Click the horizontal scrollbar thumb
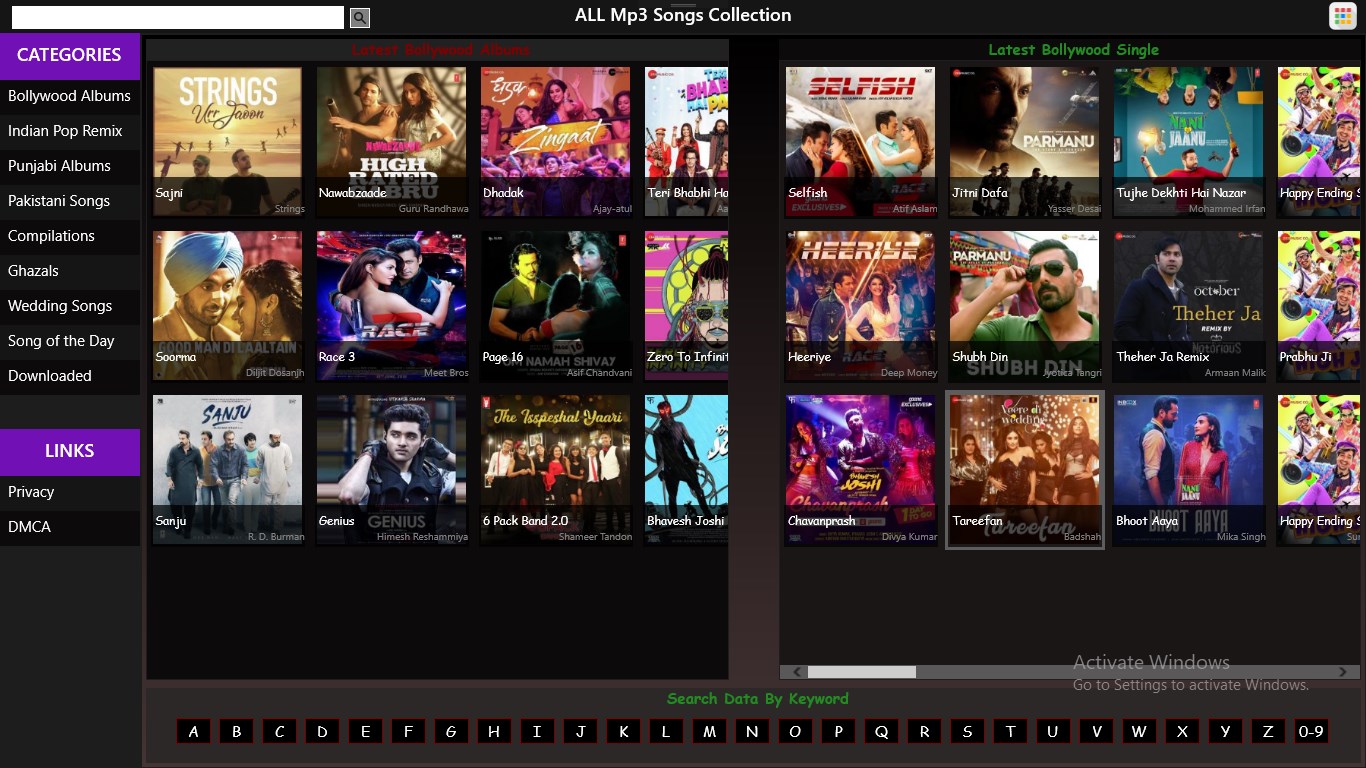This screenshot has width=1366, height=768. point(861,672)
